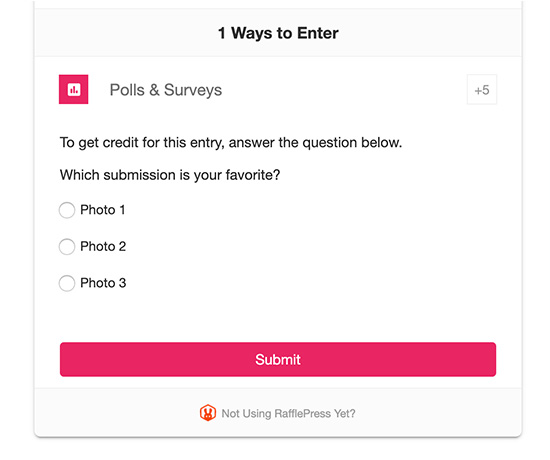Image resolution: width=550 pixels, height=460 pixels.
Task: Click the '1 Ways to Enter' header
Action: coord(278,33)
